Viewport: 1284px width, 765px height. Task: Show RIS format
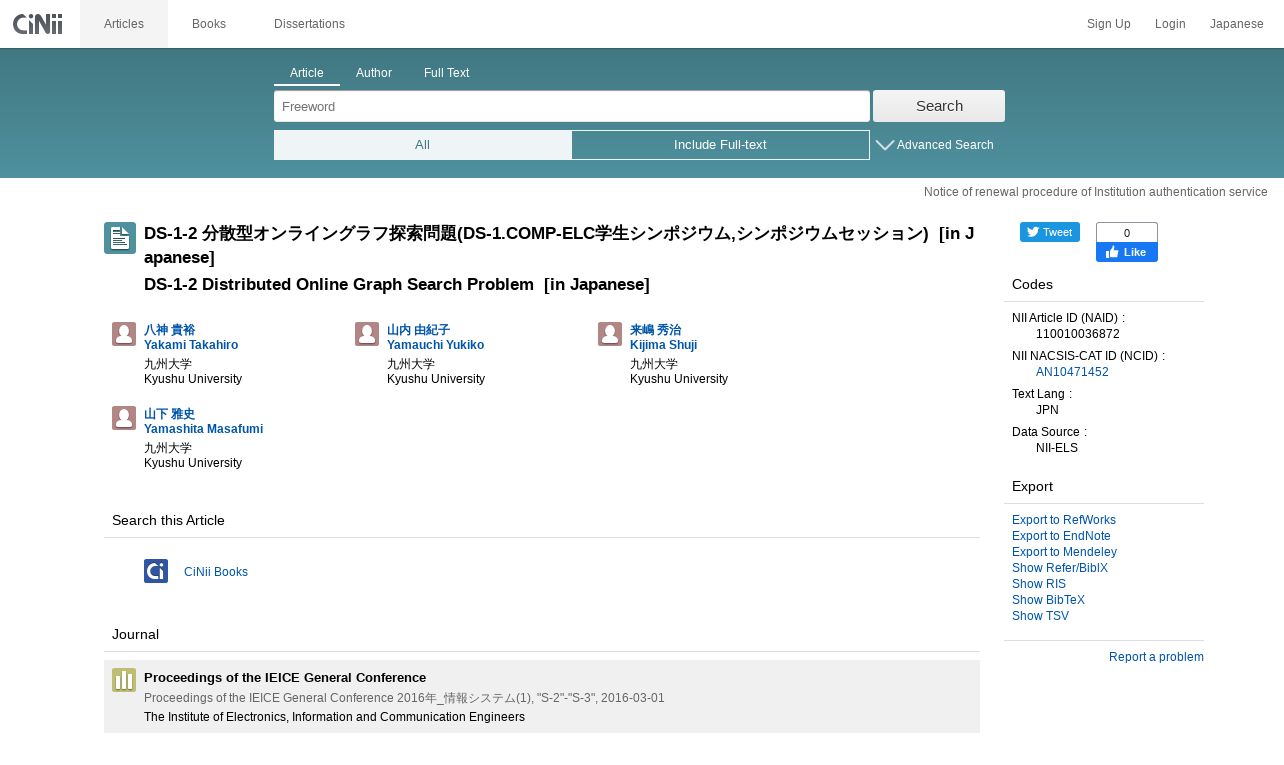click(x=1039, y=584)
